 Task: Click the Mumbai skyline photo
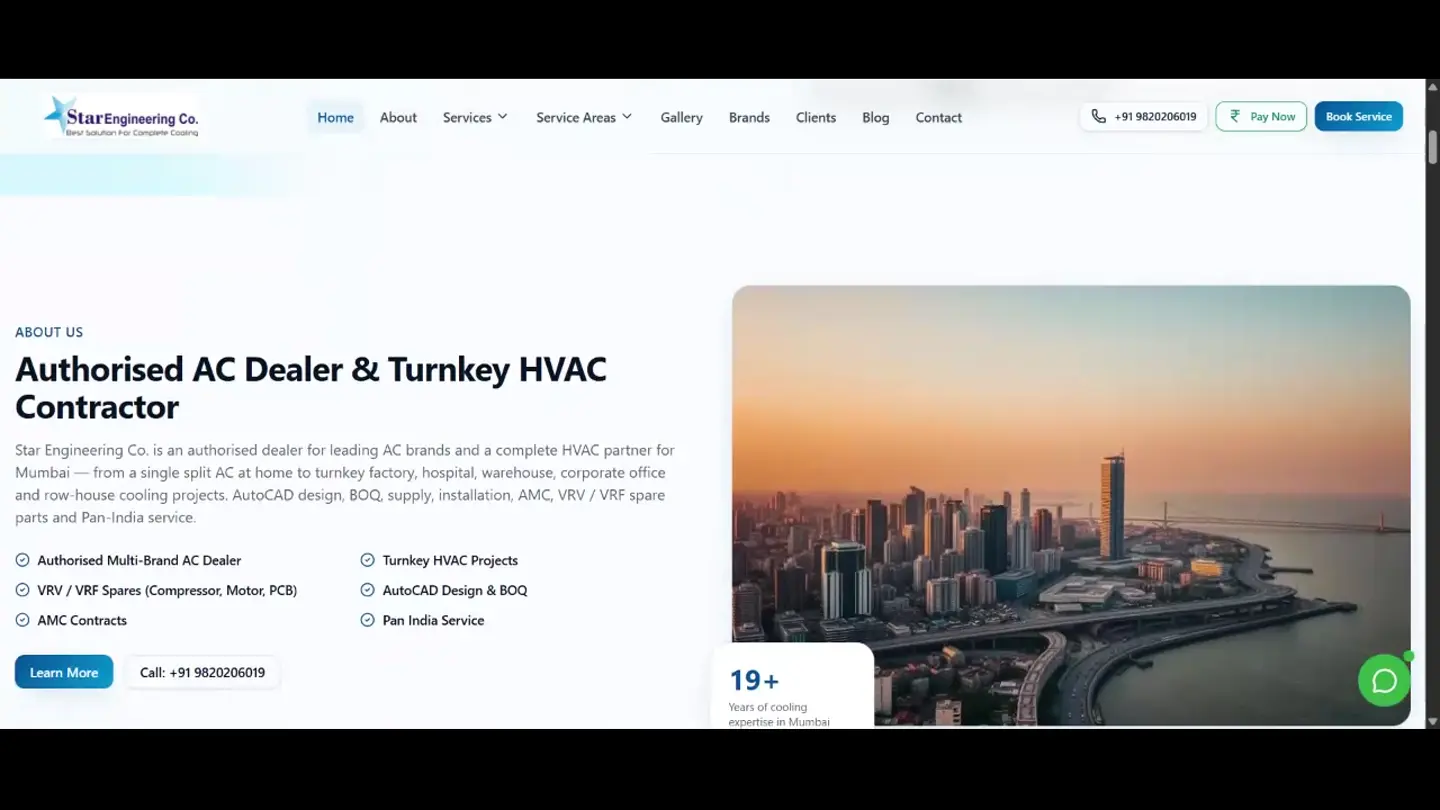pyautogui.click(x=1071, y=505)
